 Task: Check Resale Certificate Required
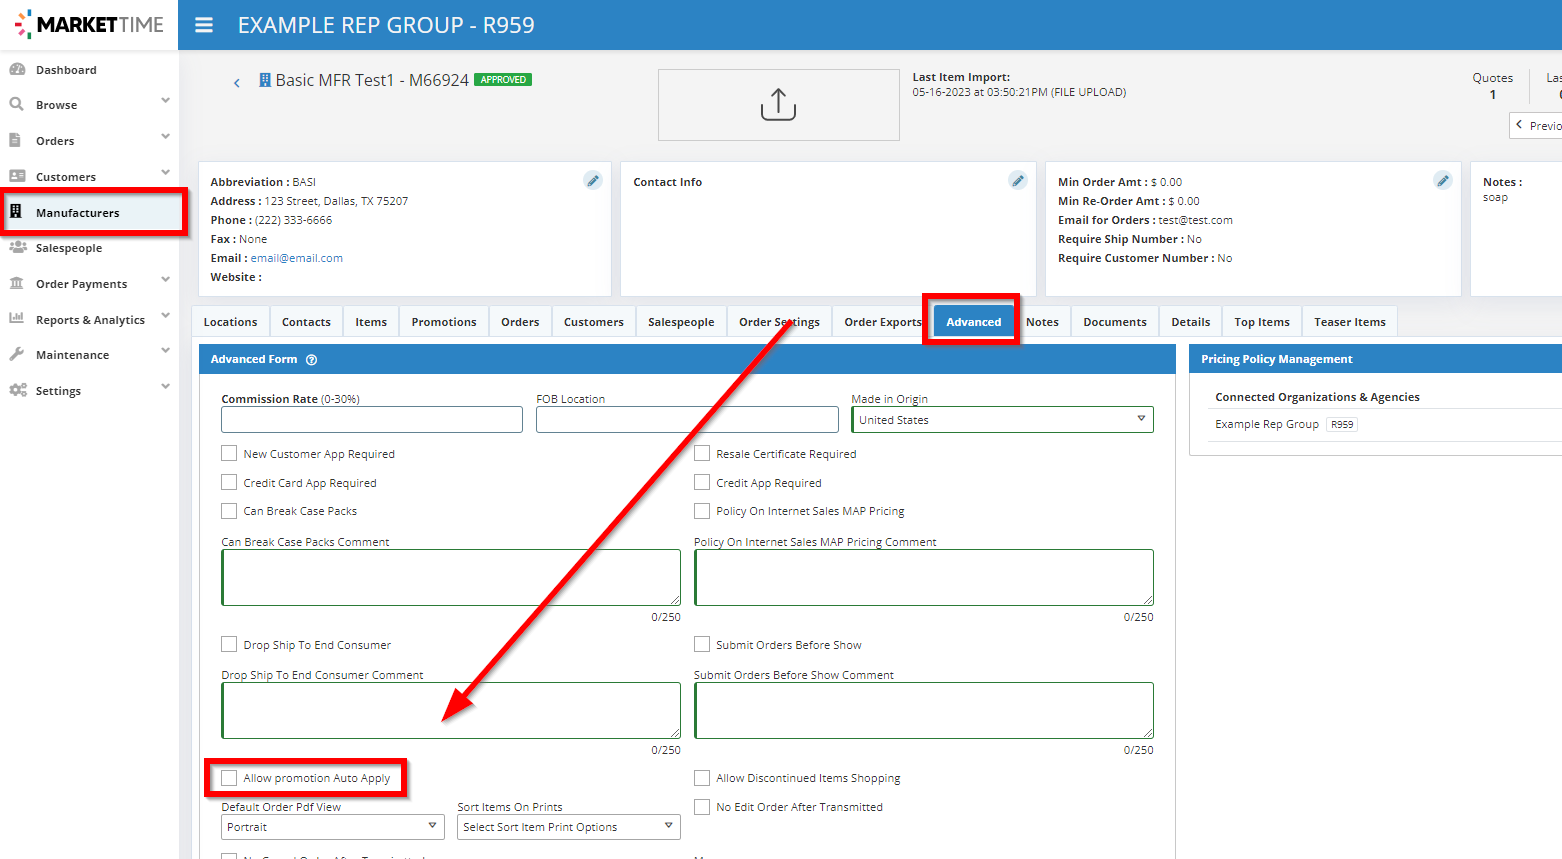(x=702, y=453)
